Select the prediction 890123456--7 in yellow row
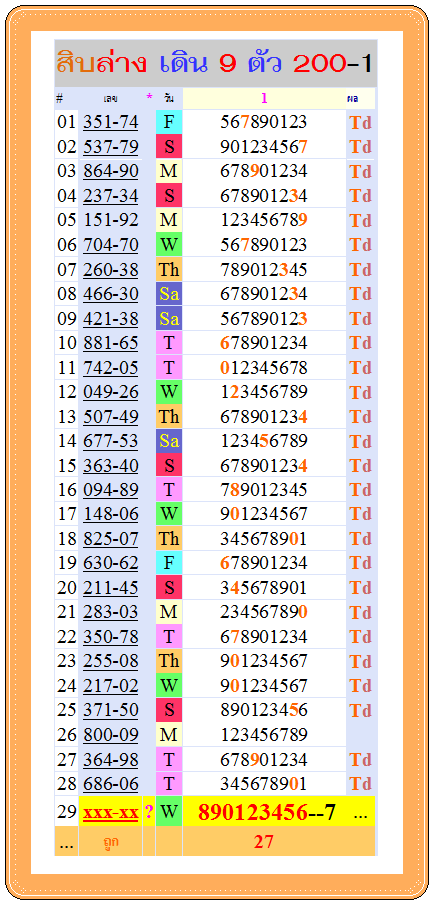Viewport: 434px width, 905px height. (267, 812)
